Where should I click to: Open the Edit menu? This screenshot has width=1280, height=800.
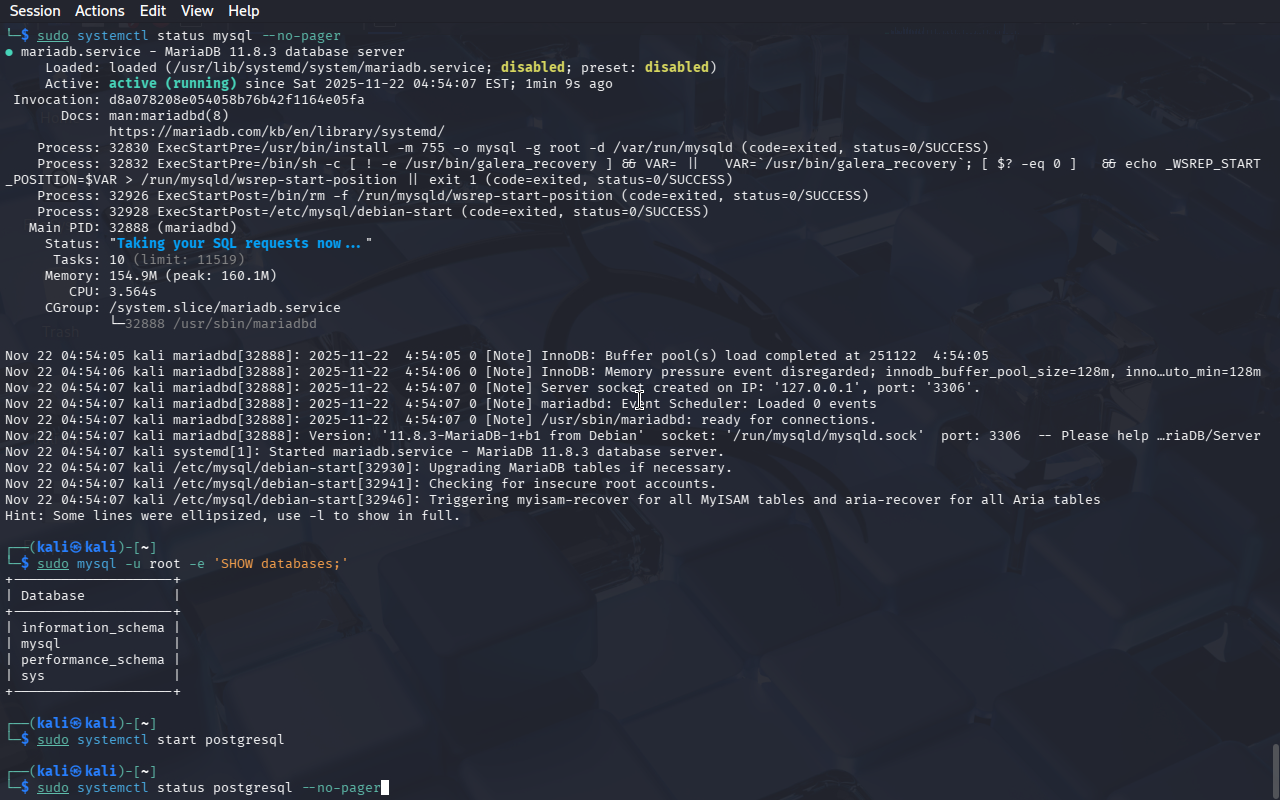153,11
